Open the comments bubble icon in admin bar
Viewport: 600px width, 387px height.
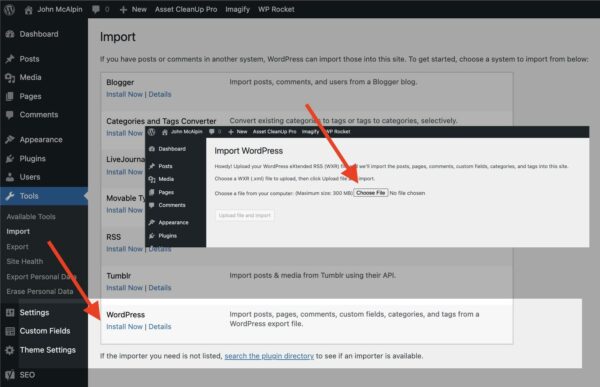coord(96,9)
